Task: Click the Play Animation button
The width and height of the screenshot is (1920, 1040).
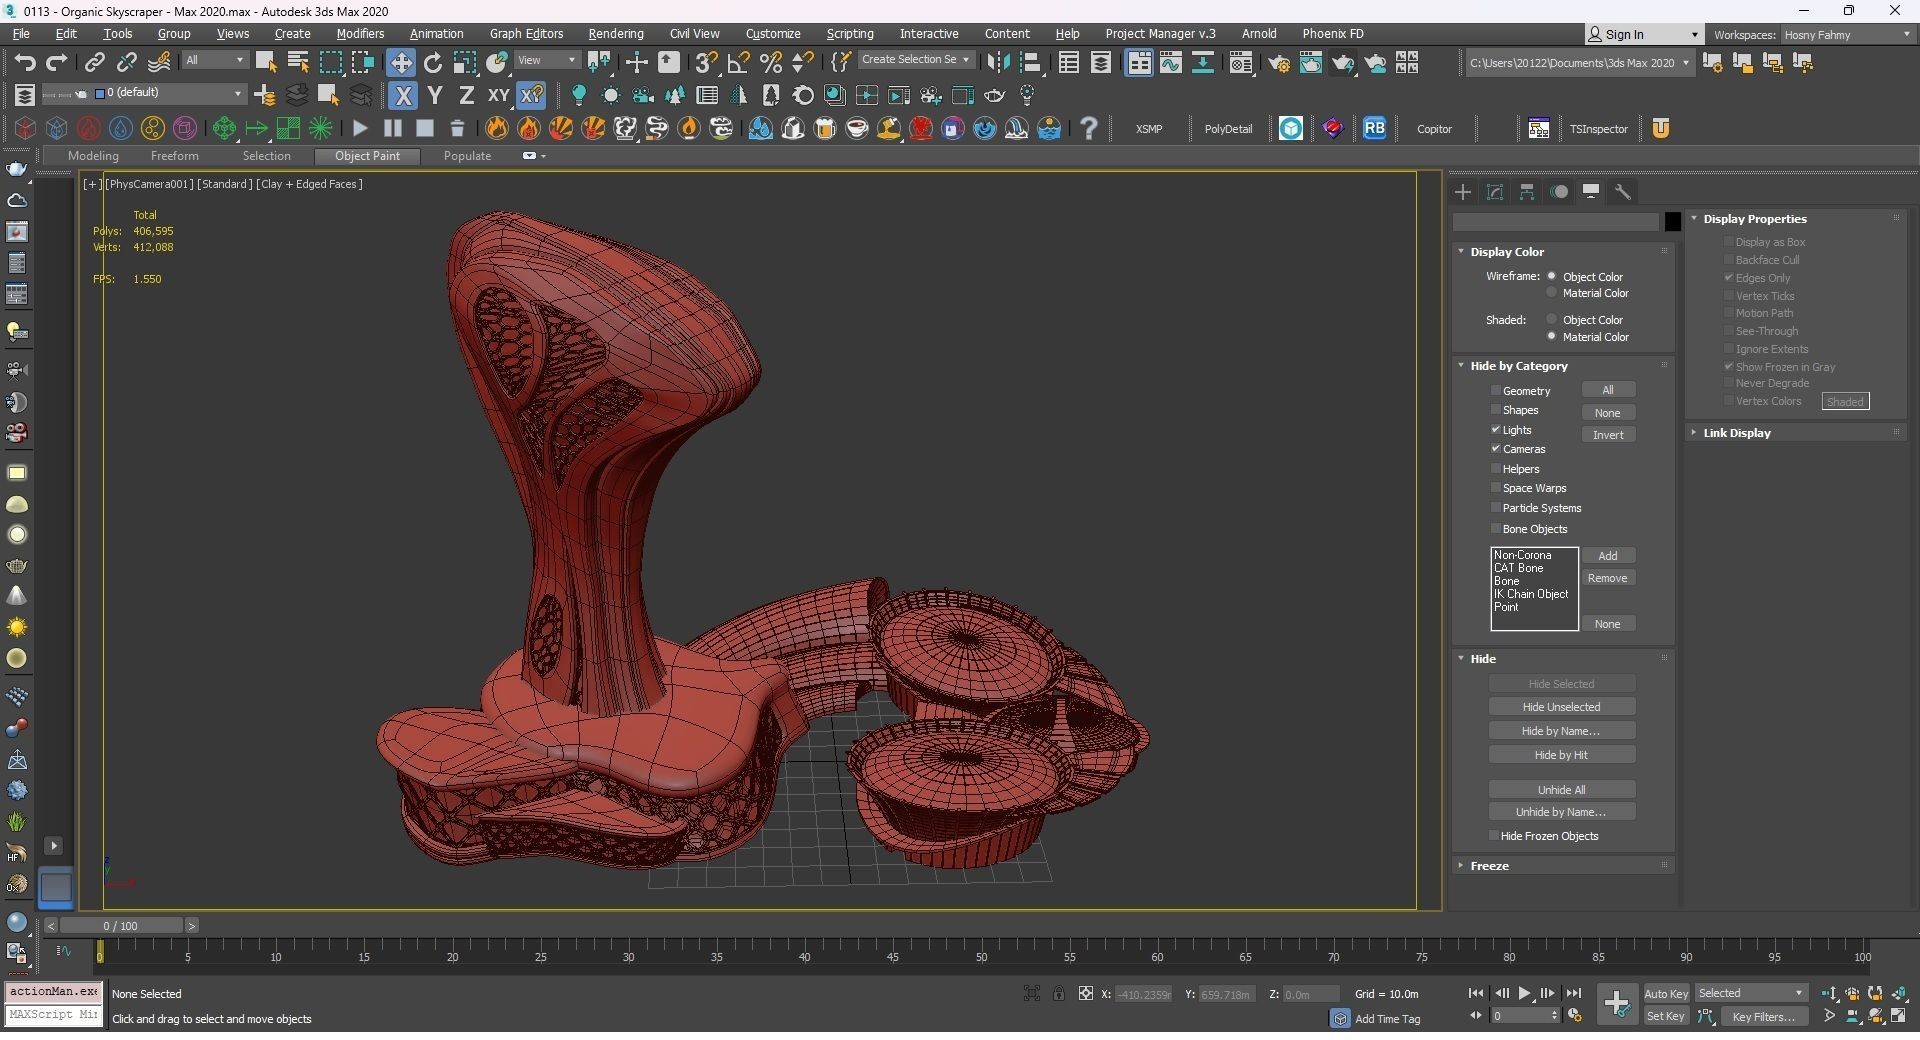Action: (1525, 993)
